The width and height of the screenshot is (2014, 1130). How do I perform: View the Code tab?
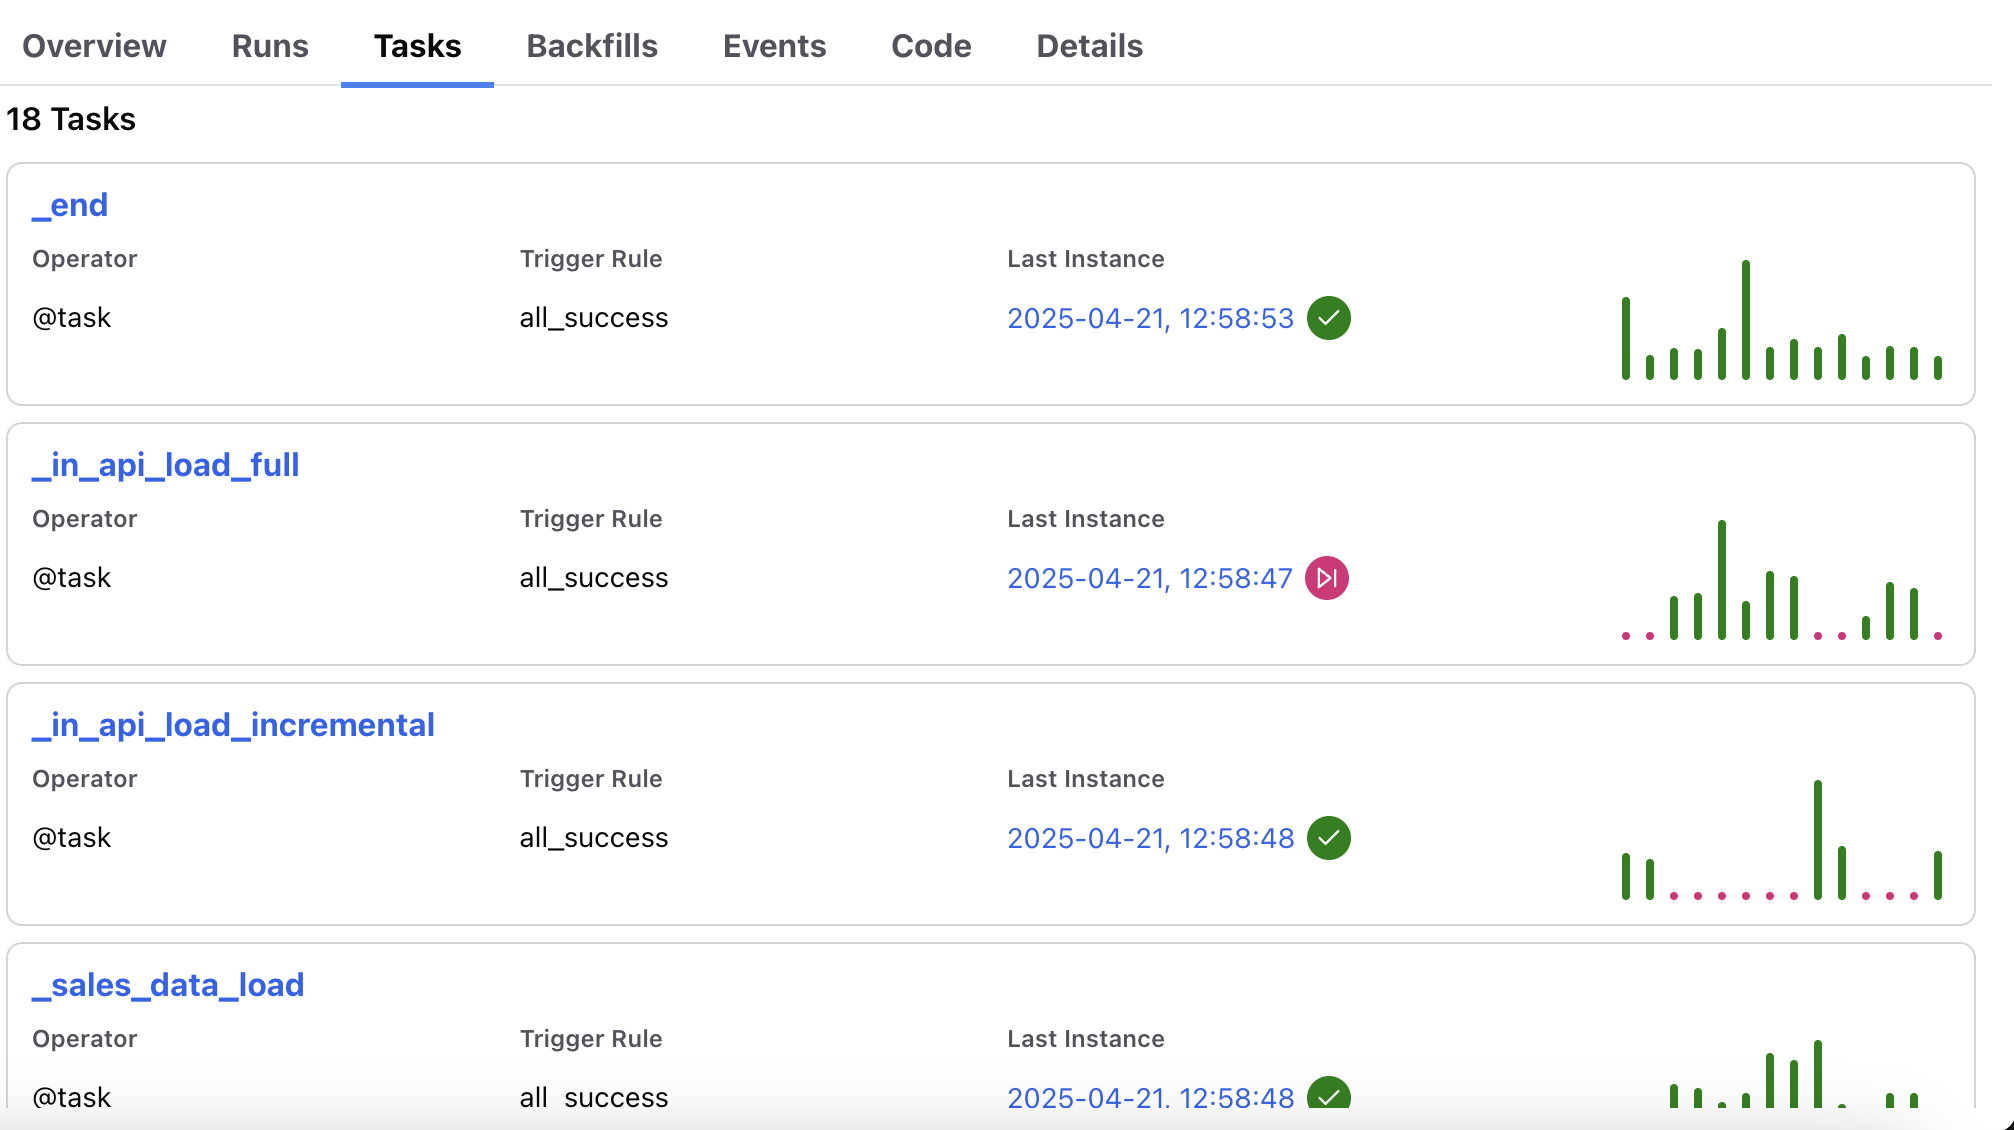(x=930, y=45)
